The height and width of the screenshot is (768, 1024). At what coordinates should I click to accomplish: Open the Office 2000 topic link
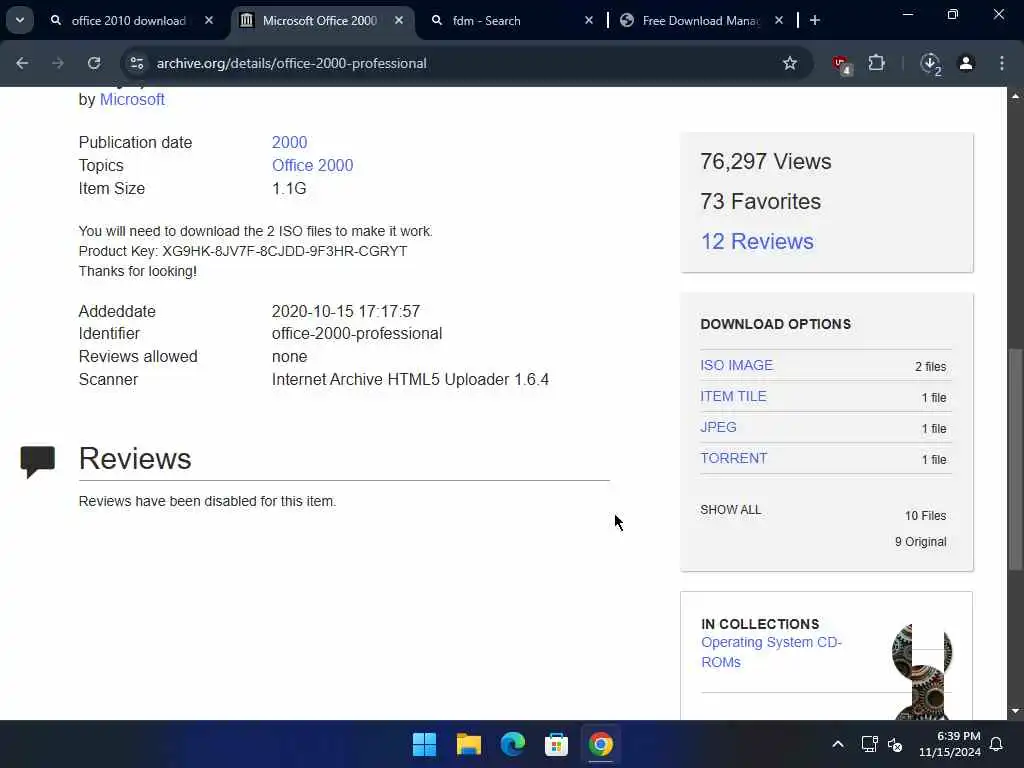[312, 165]
